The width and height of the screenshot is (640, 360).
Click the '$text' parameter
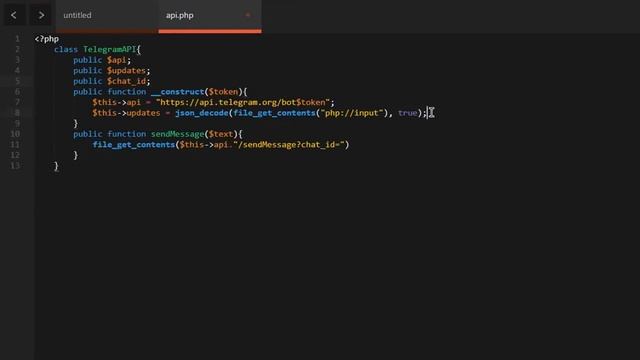[x=221, y=134]
